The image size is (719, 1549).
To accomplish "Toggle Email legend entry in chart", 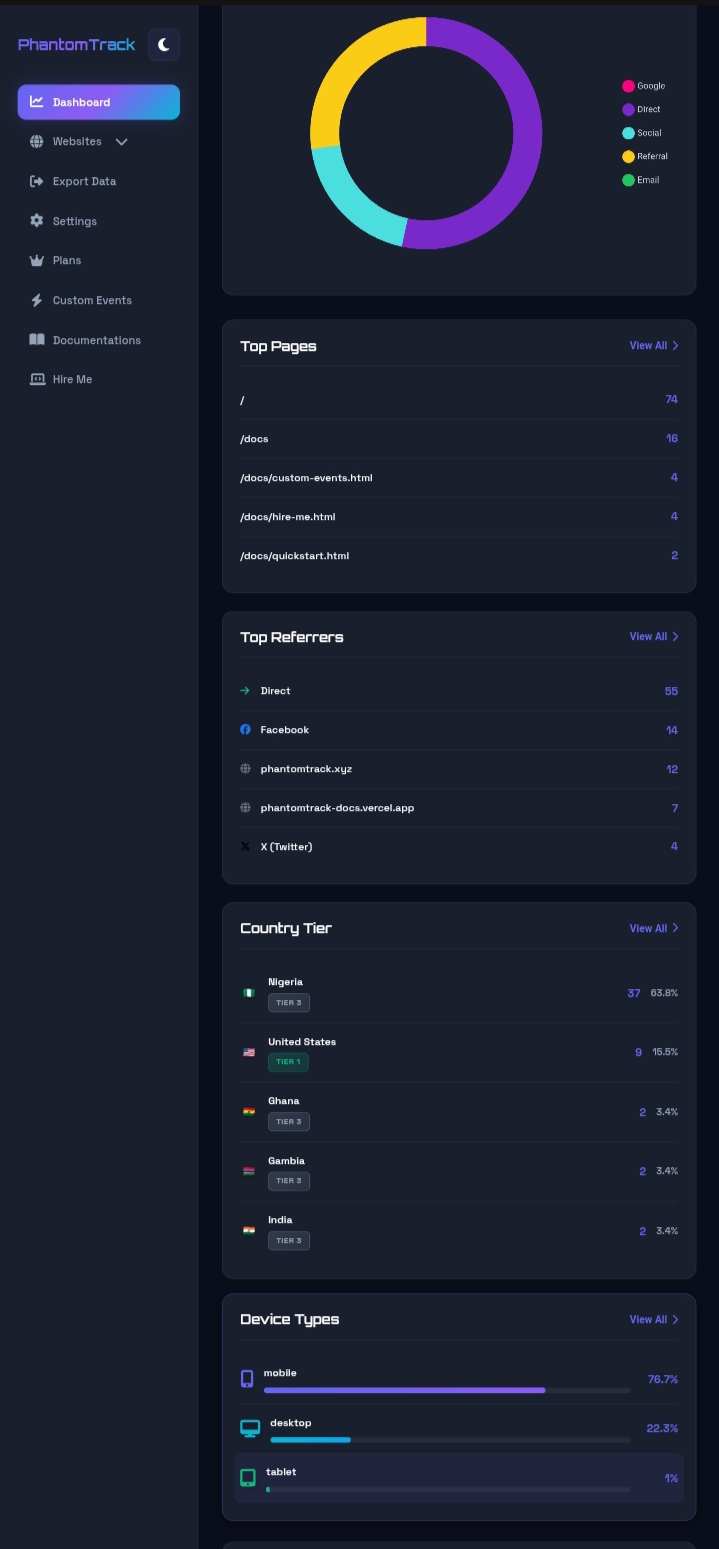I will [x=641, y=180].
